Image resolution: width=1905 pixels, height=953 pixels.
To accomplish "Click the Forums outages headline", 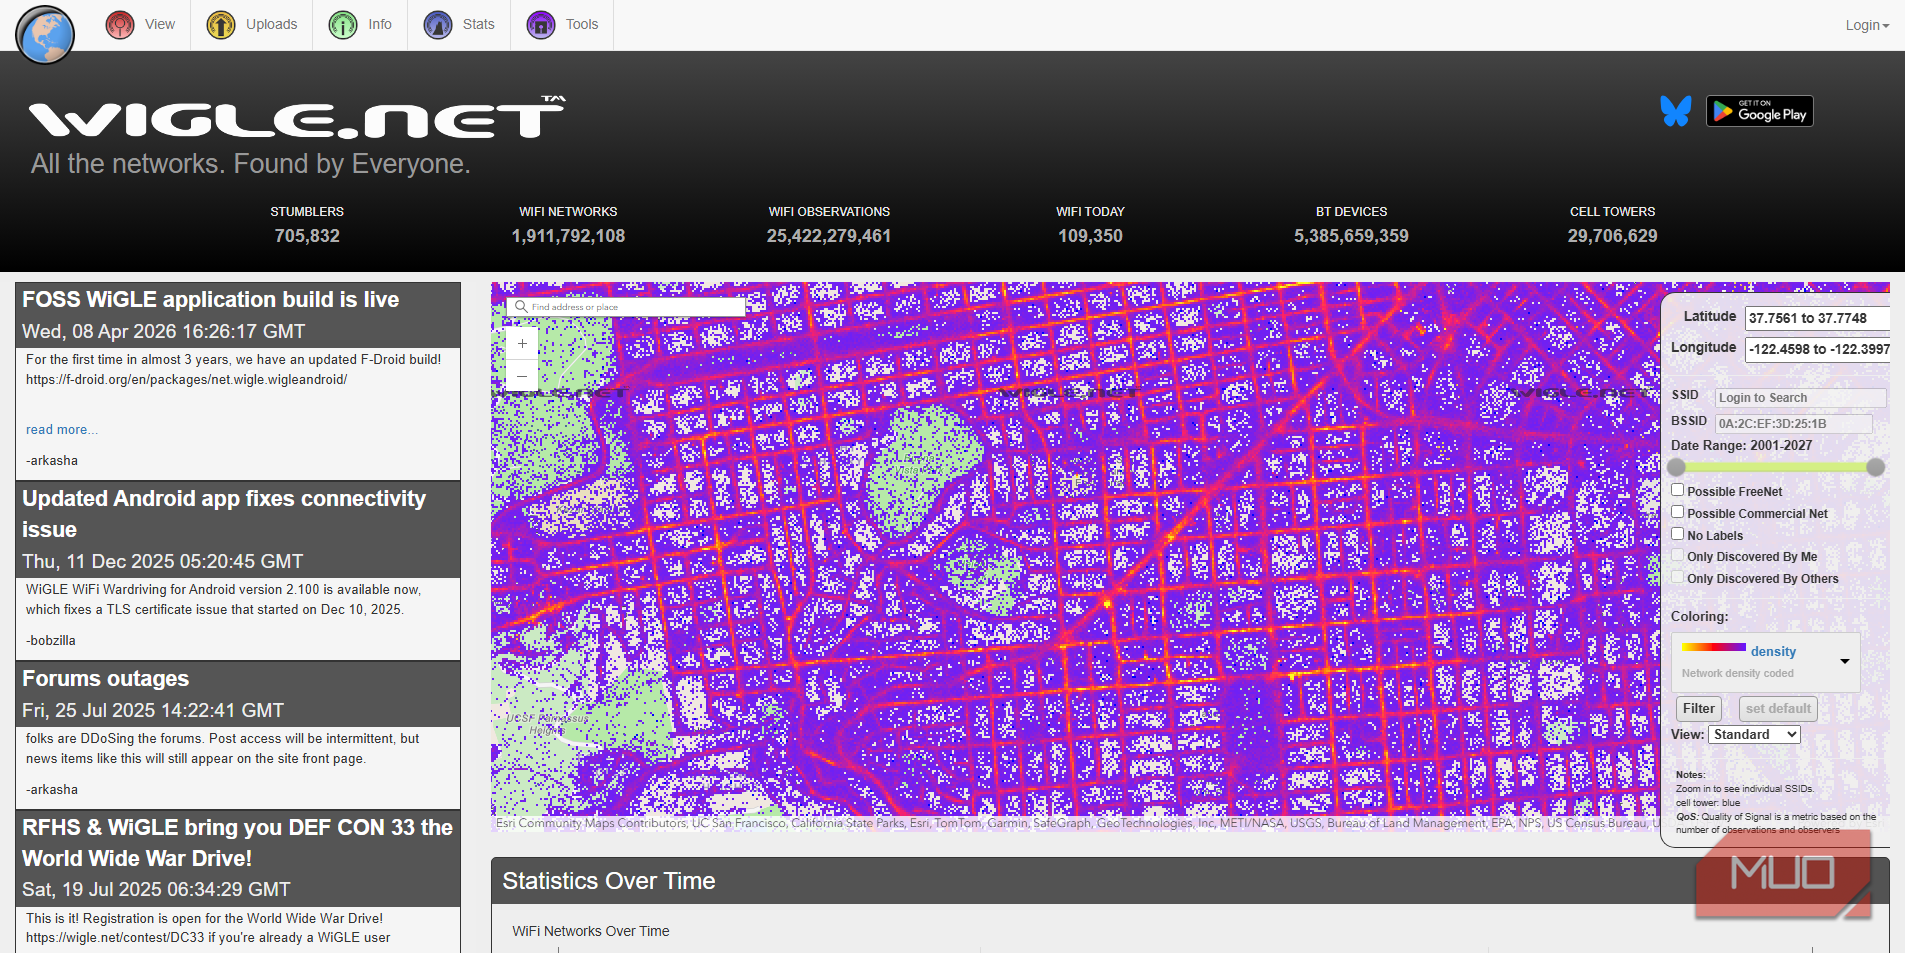I will [106, 678].
